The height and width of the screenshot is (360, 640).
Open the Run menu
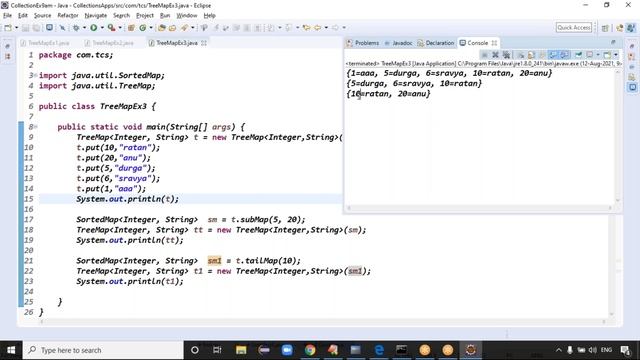[x=165, y=16]
